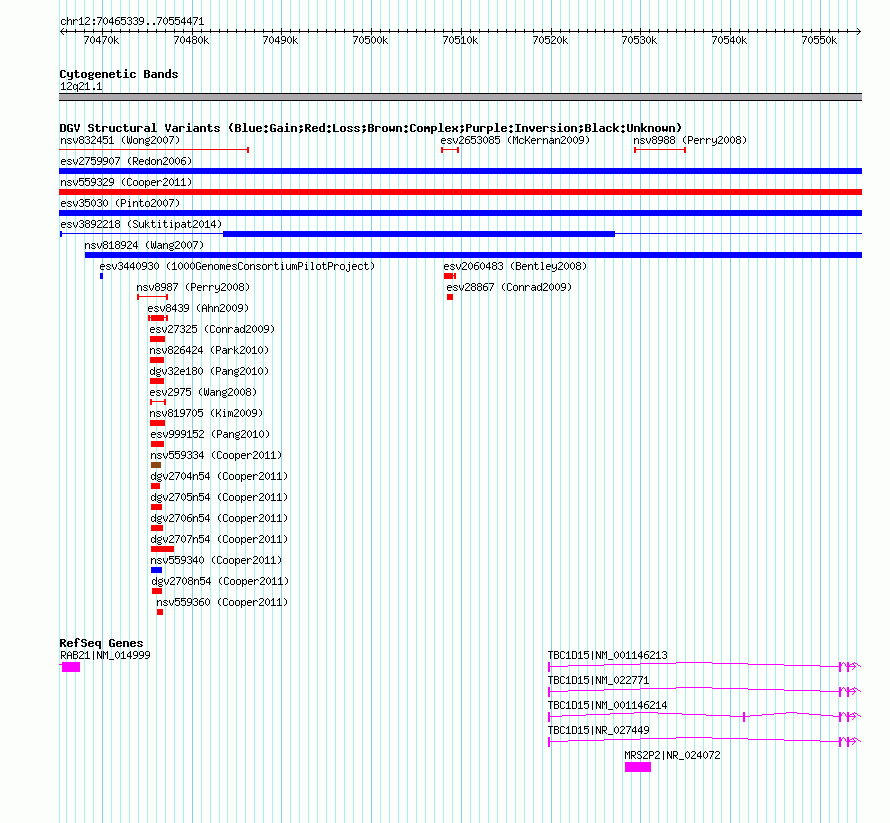
Task: Click the nsv832451 (Wong2007) variant label
Action: coord(120,140)
